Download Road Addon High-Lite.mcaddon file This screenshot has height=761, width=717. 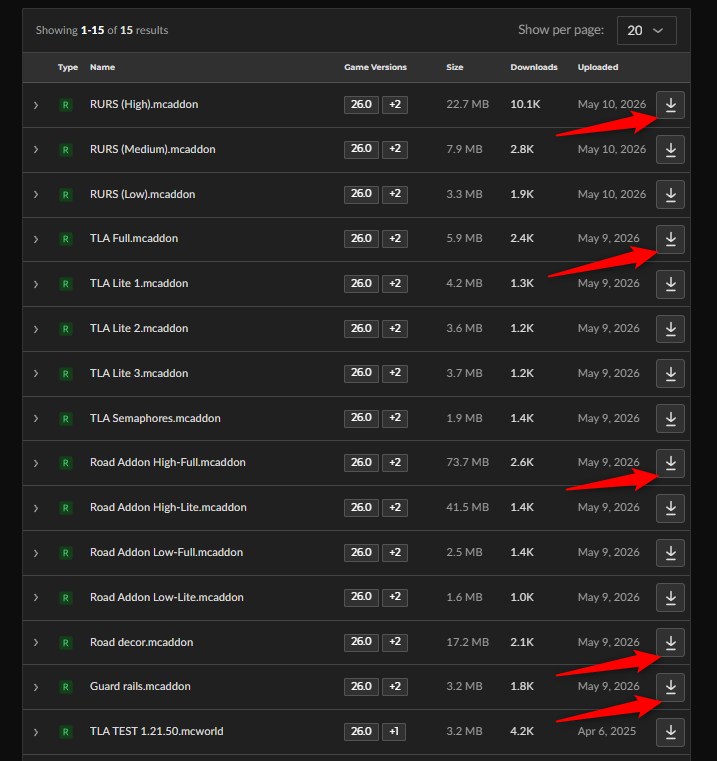tap(670, 508)
